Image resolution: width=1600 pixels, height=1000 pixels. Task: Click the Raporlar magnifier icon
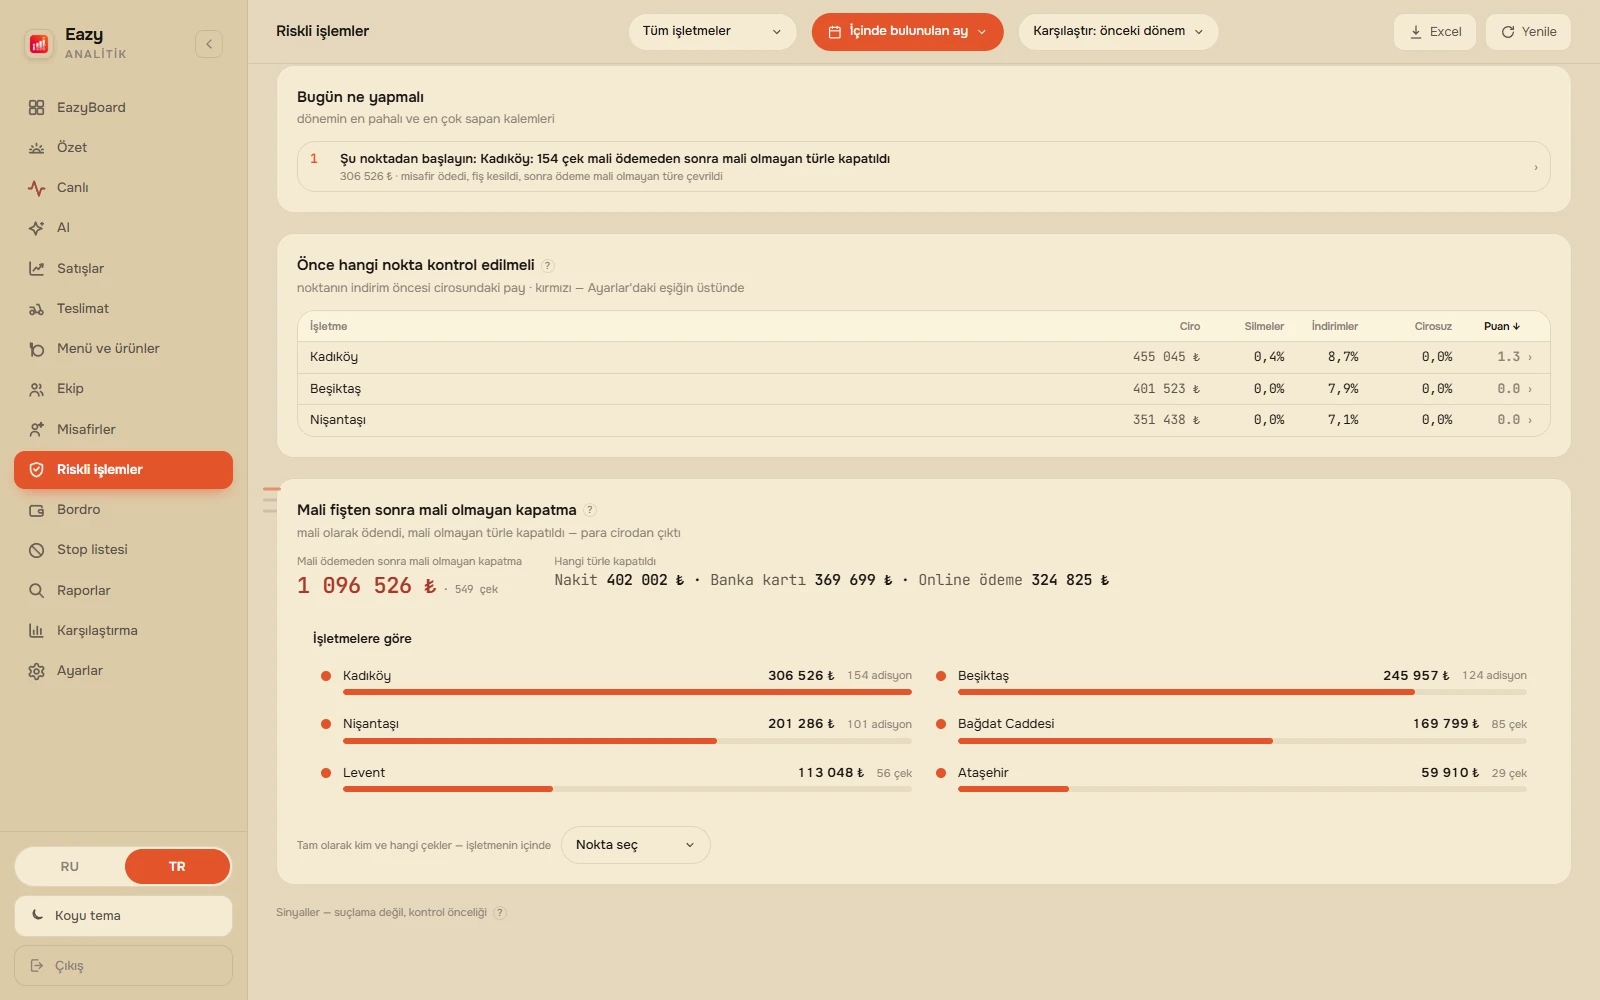coord(37,590)
